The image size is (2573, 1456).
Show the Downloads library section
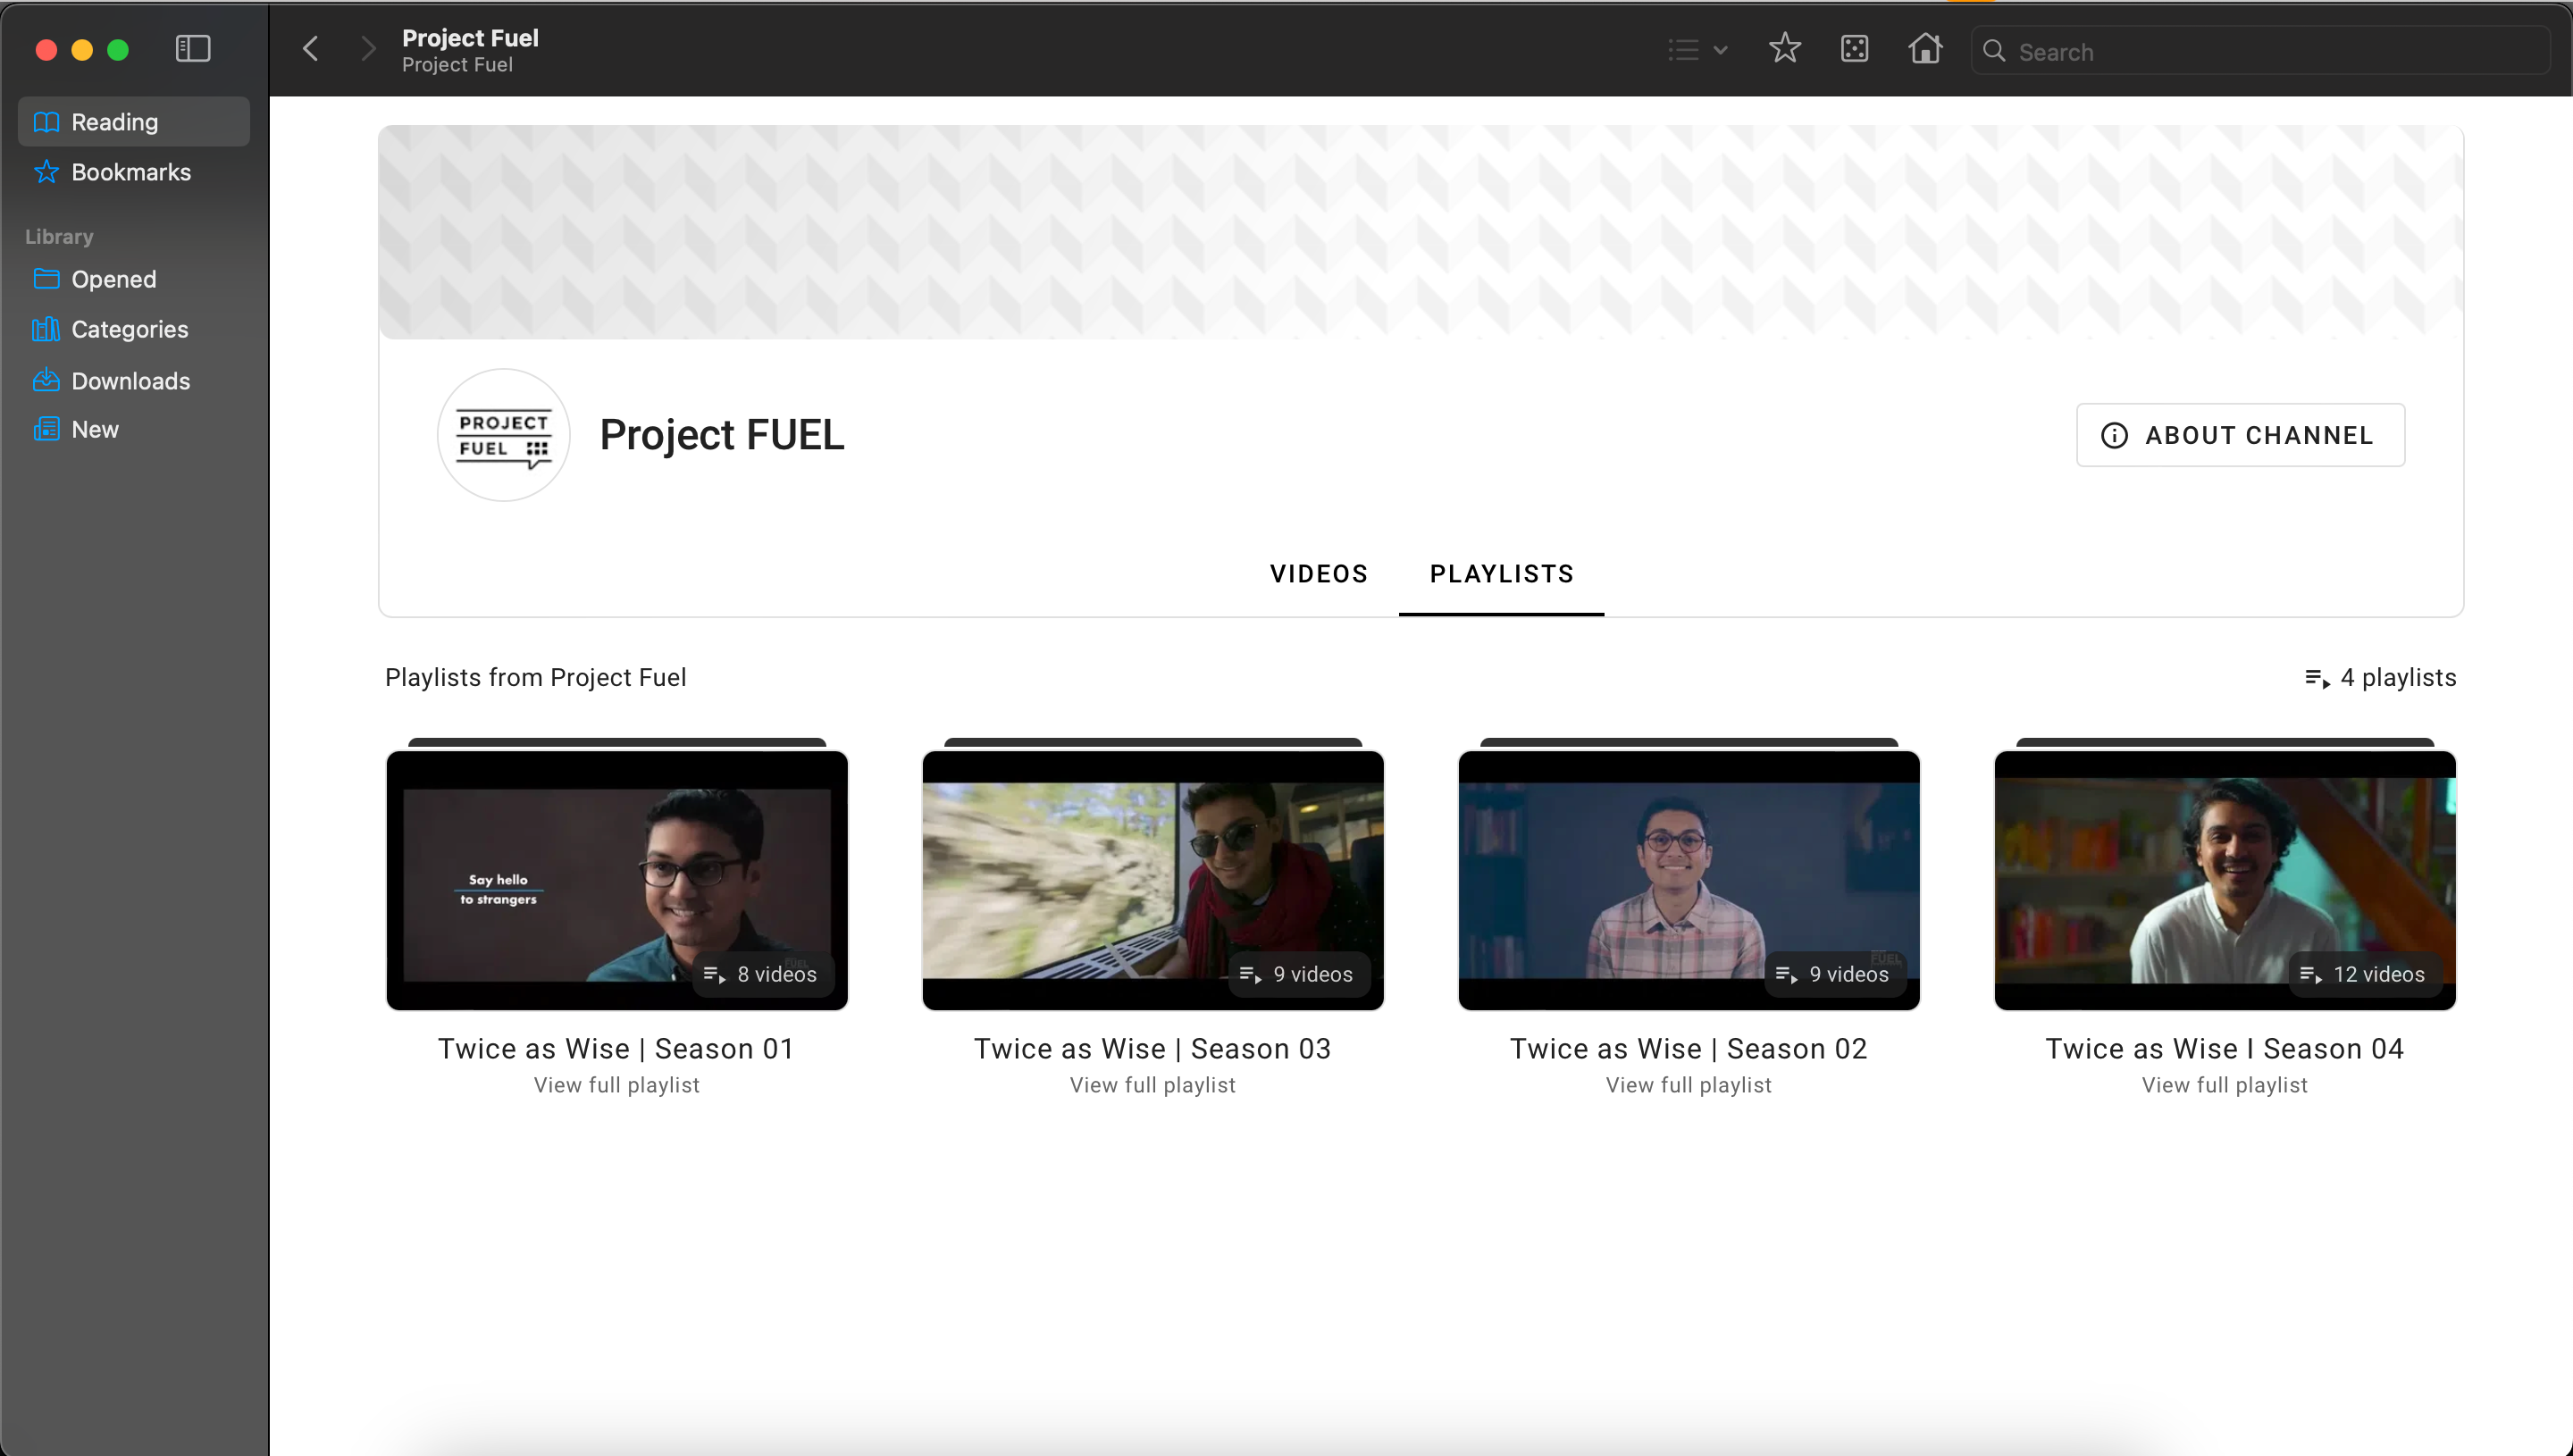click(x=130, y=380)
